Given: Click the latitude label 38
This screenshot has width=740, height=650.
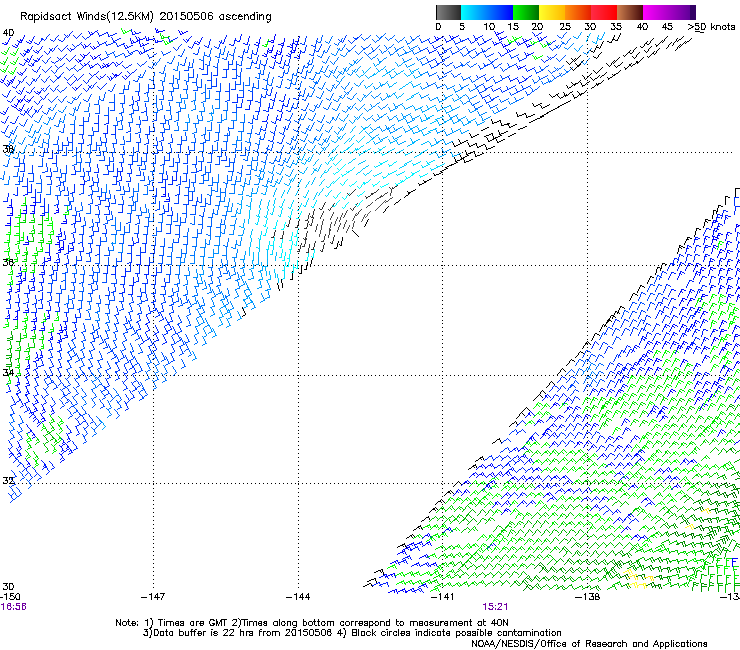Looking at the screenshot, I should tap(8, 150).
